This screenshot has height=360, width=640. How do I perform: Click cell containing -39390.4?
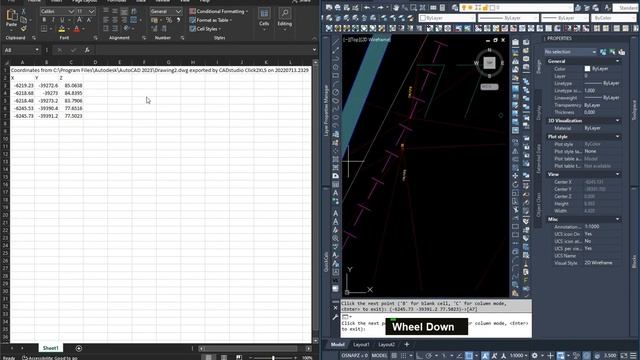[x=47, y=108]
